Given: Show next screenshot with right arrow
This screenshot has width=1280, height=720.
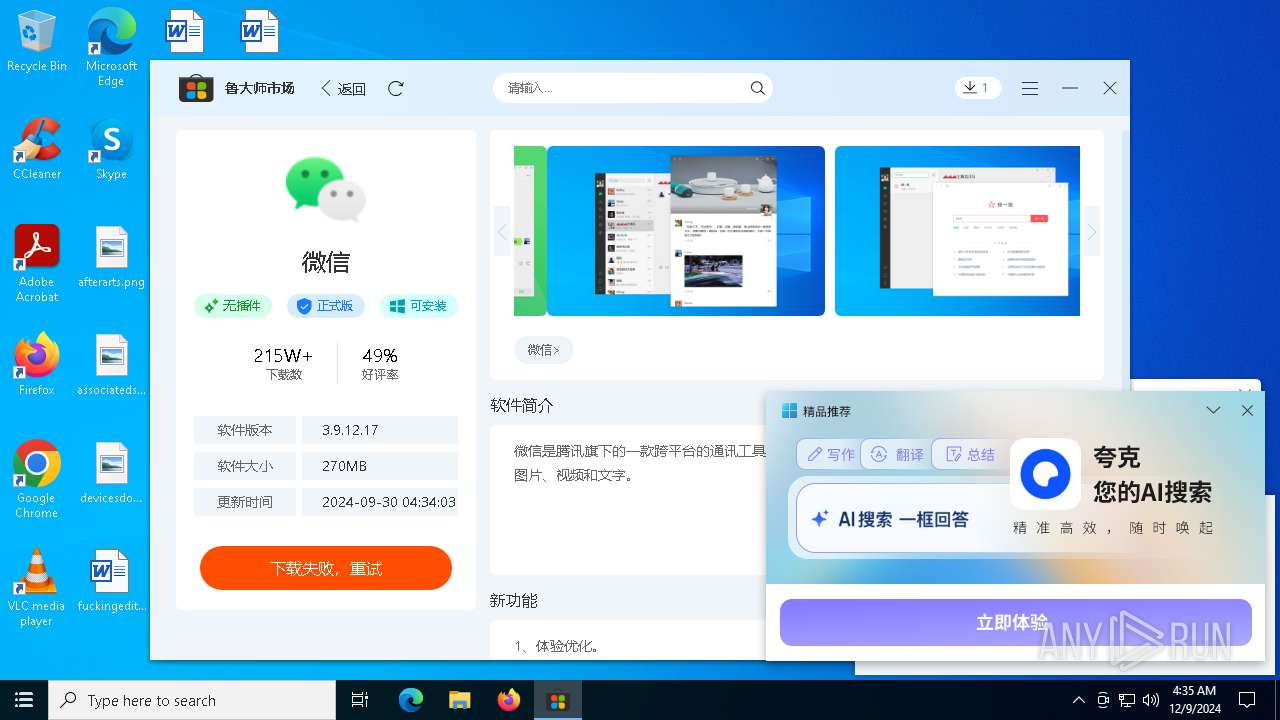Looking at the screenshot, I should click(1092, 231).
